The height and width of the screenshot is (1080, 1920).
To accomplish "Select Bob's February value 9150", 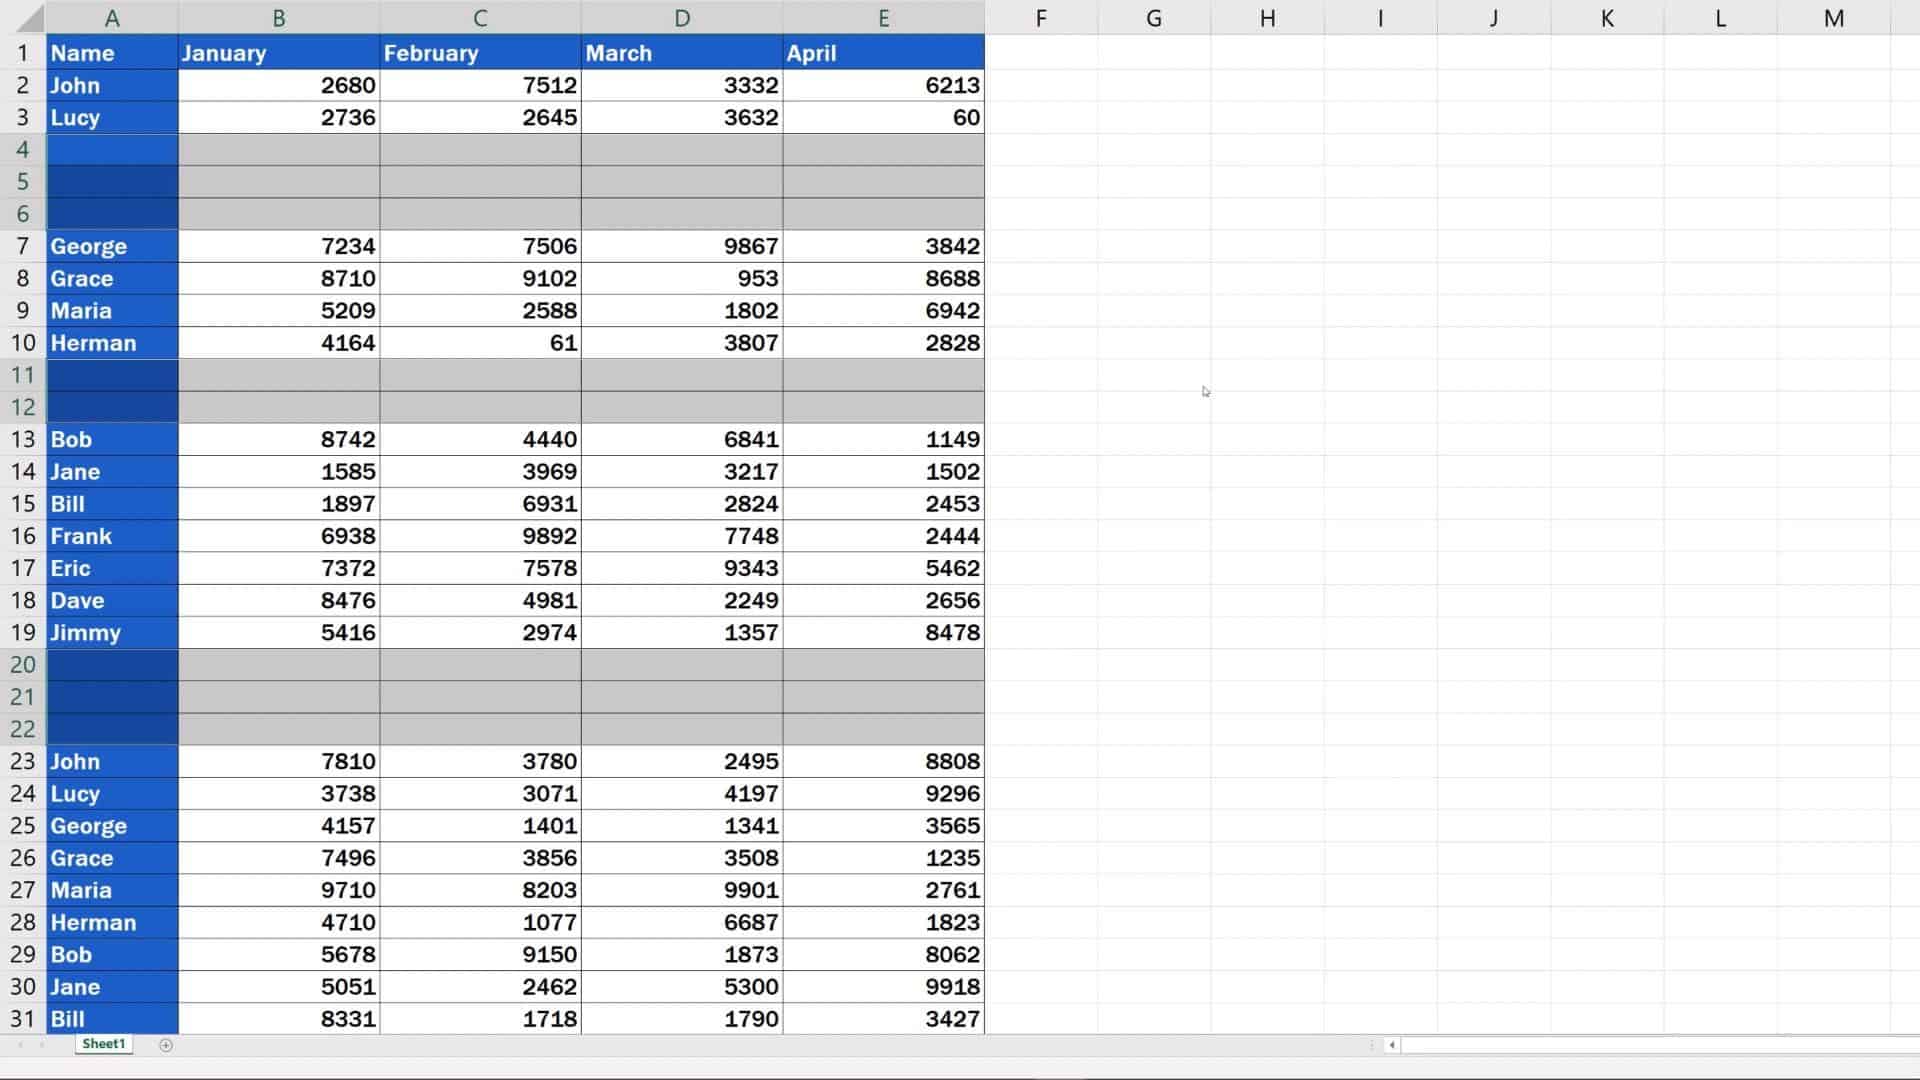I will pyautogui.click(x=480, y=955).
